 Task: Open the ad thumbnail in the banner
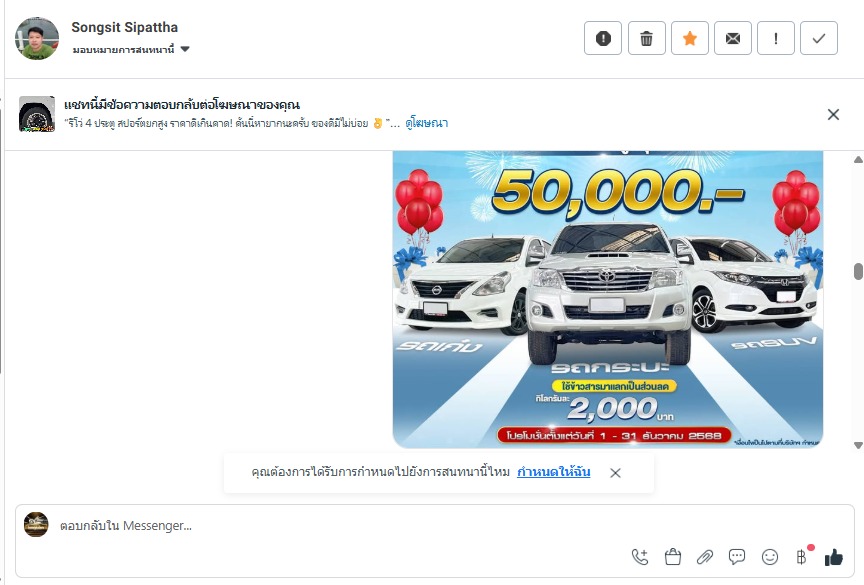(x=37, y=114)
